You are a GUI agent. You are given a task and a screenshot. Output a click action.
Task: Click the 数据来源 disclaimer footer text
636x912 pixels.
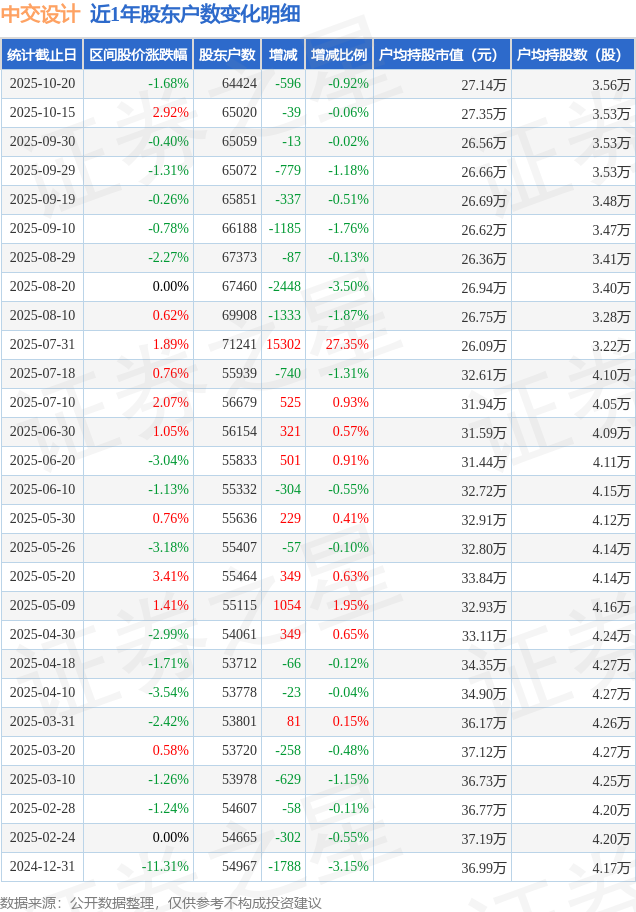click(161, 902)
